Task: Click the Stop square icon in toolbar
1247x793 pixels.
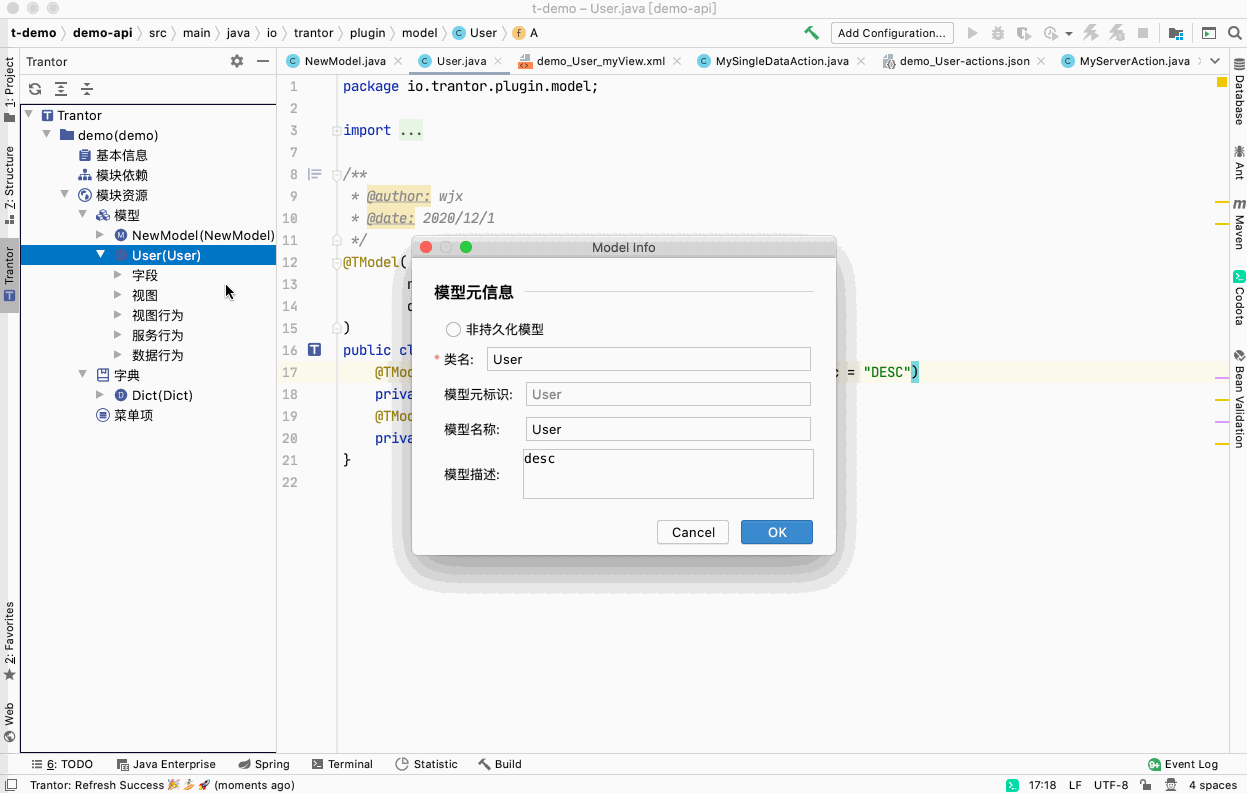Action: 1143,33
